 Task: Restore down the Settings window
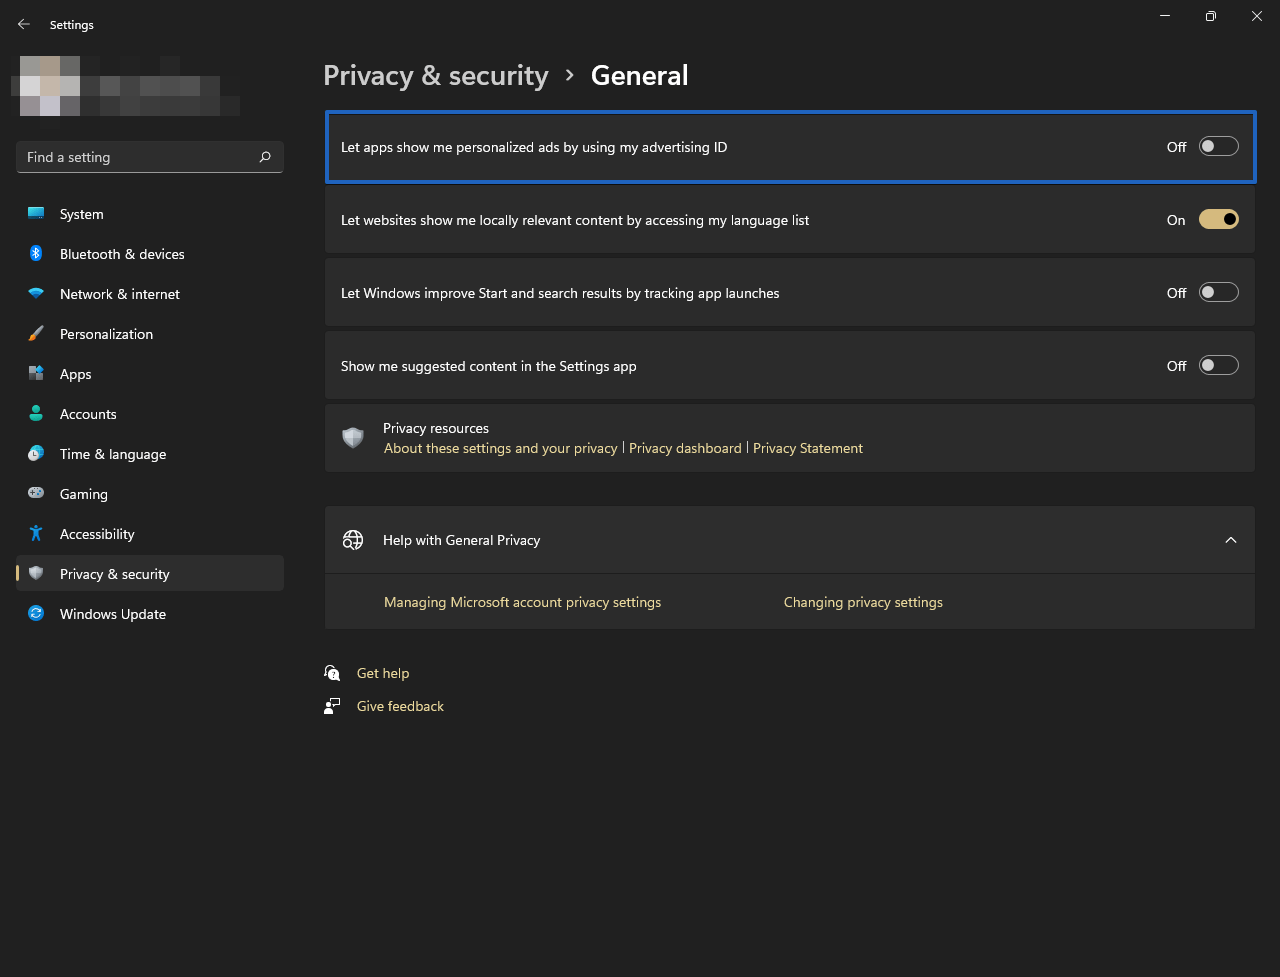pyautogui.click(x=1211, y=16)
